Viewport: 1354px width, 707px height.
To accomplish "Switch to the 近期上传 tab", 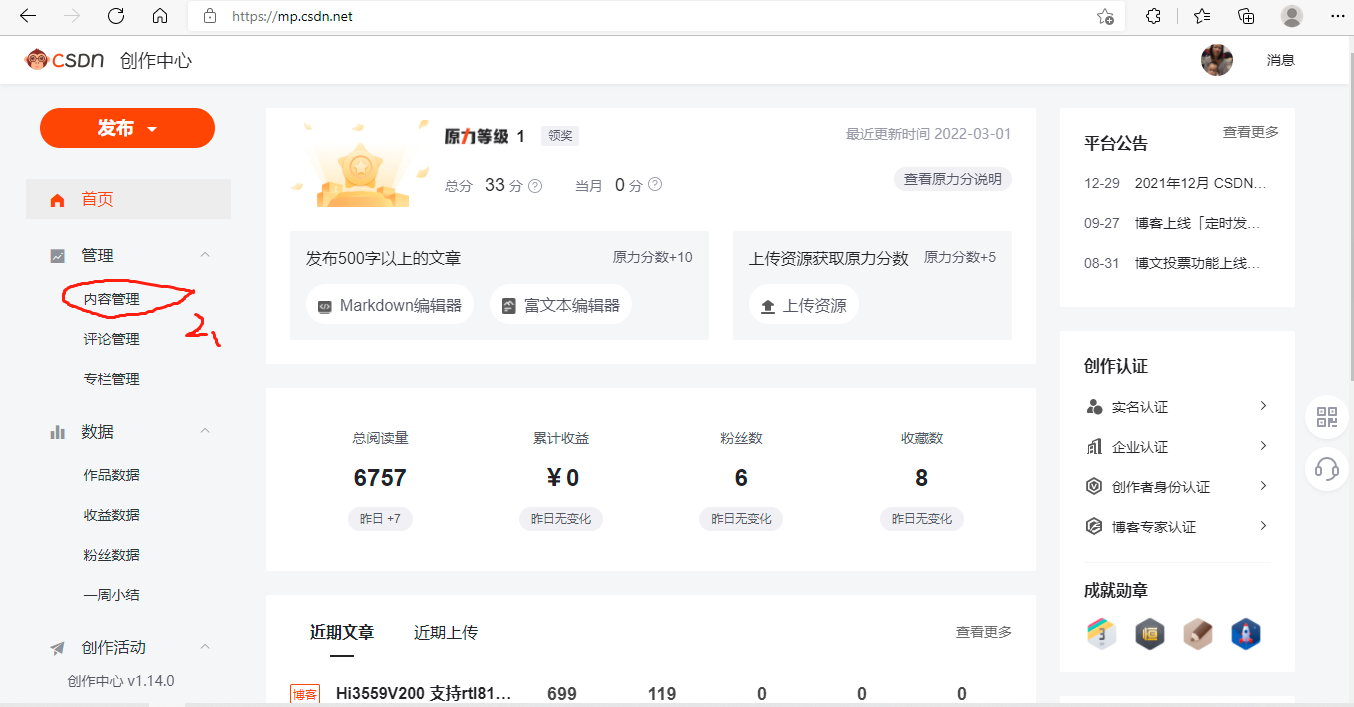I will tap(446, 633).
